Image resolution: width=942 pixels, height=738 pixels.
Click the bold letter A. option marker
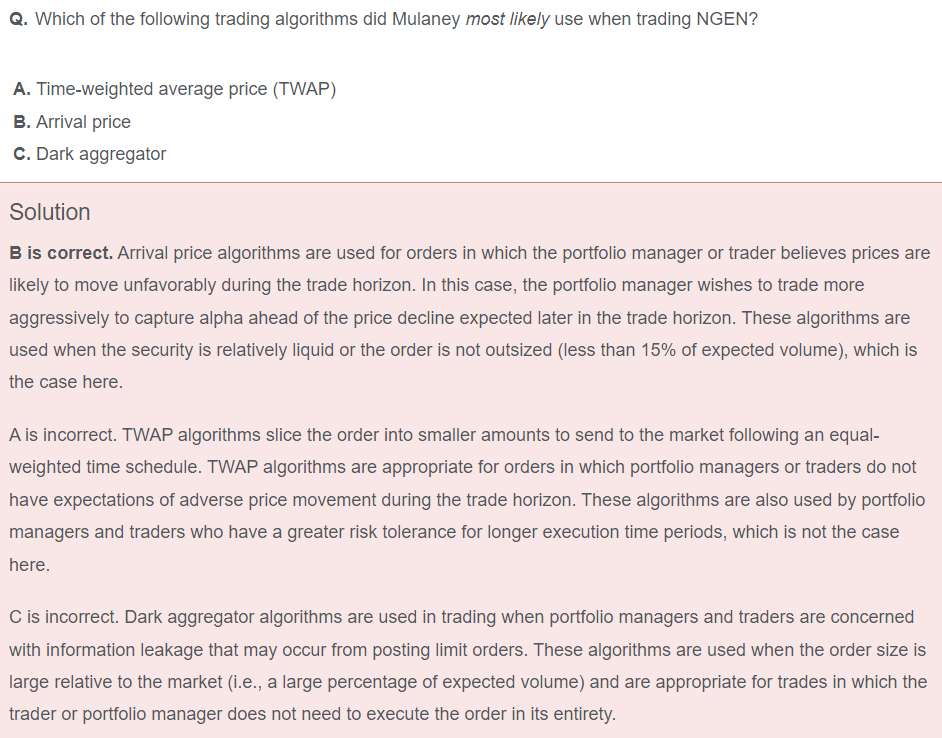point(22,89)
